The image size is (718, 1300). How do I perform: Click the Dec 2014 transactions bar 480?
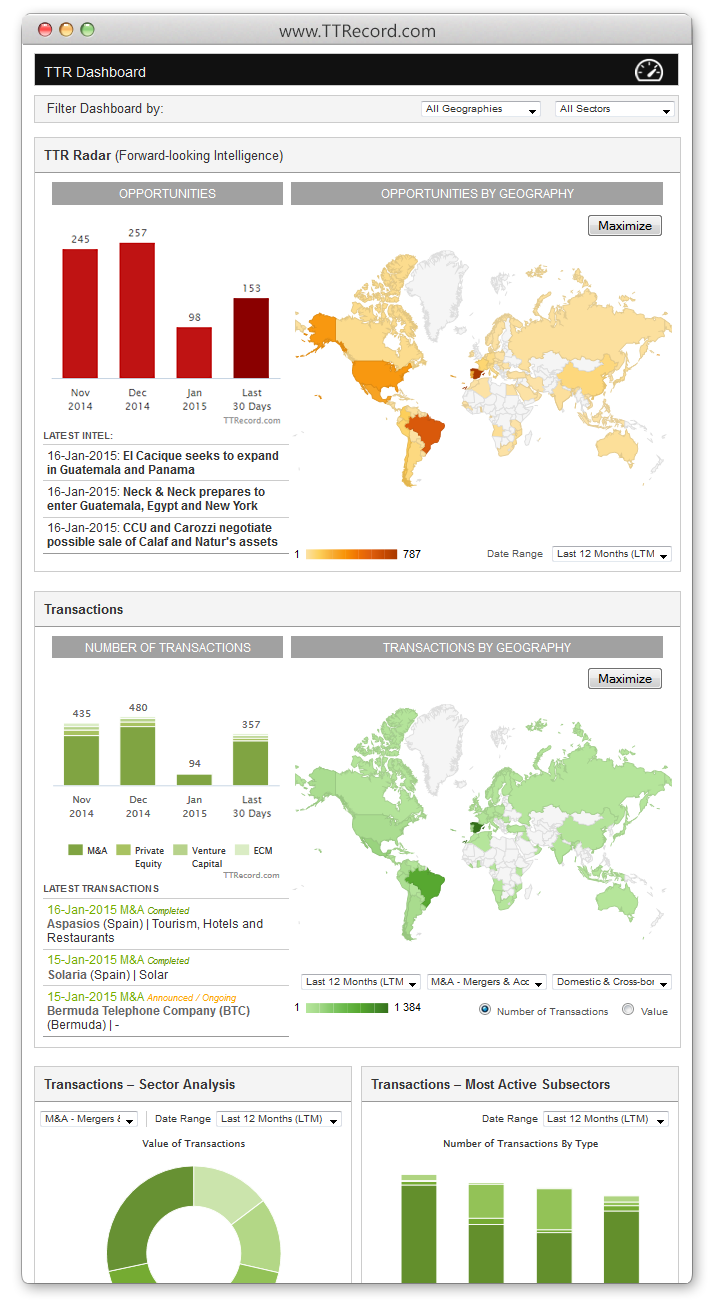coord(138,751)
